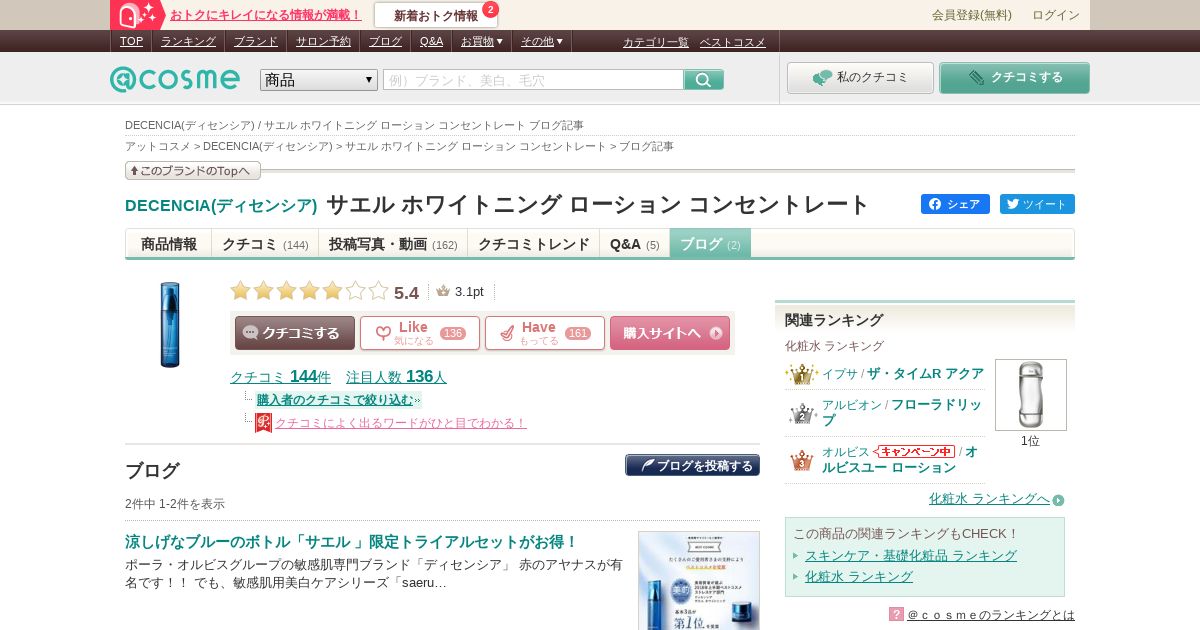Image resolution: width=1200 pixels, height=630 pixels.
Task: Click the green クチコミする header button
Action: 1014,78
